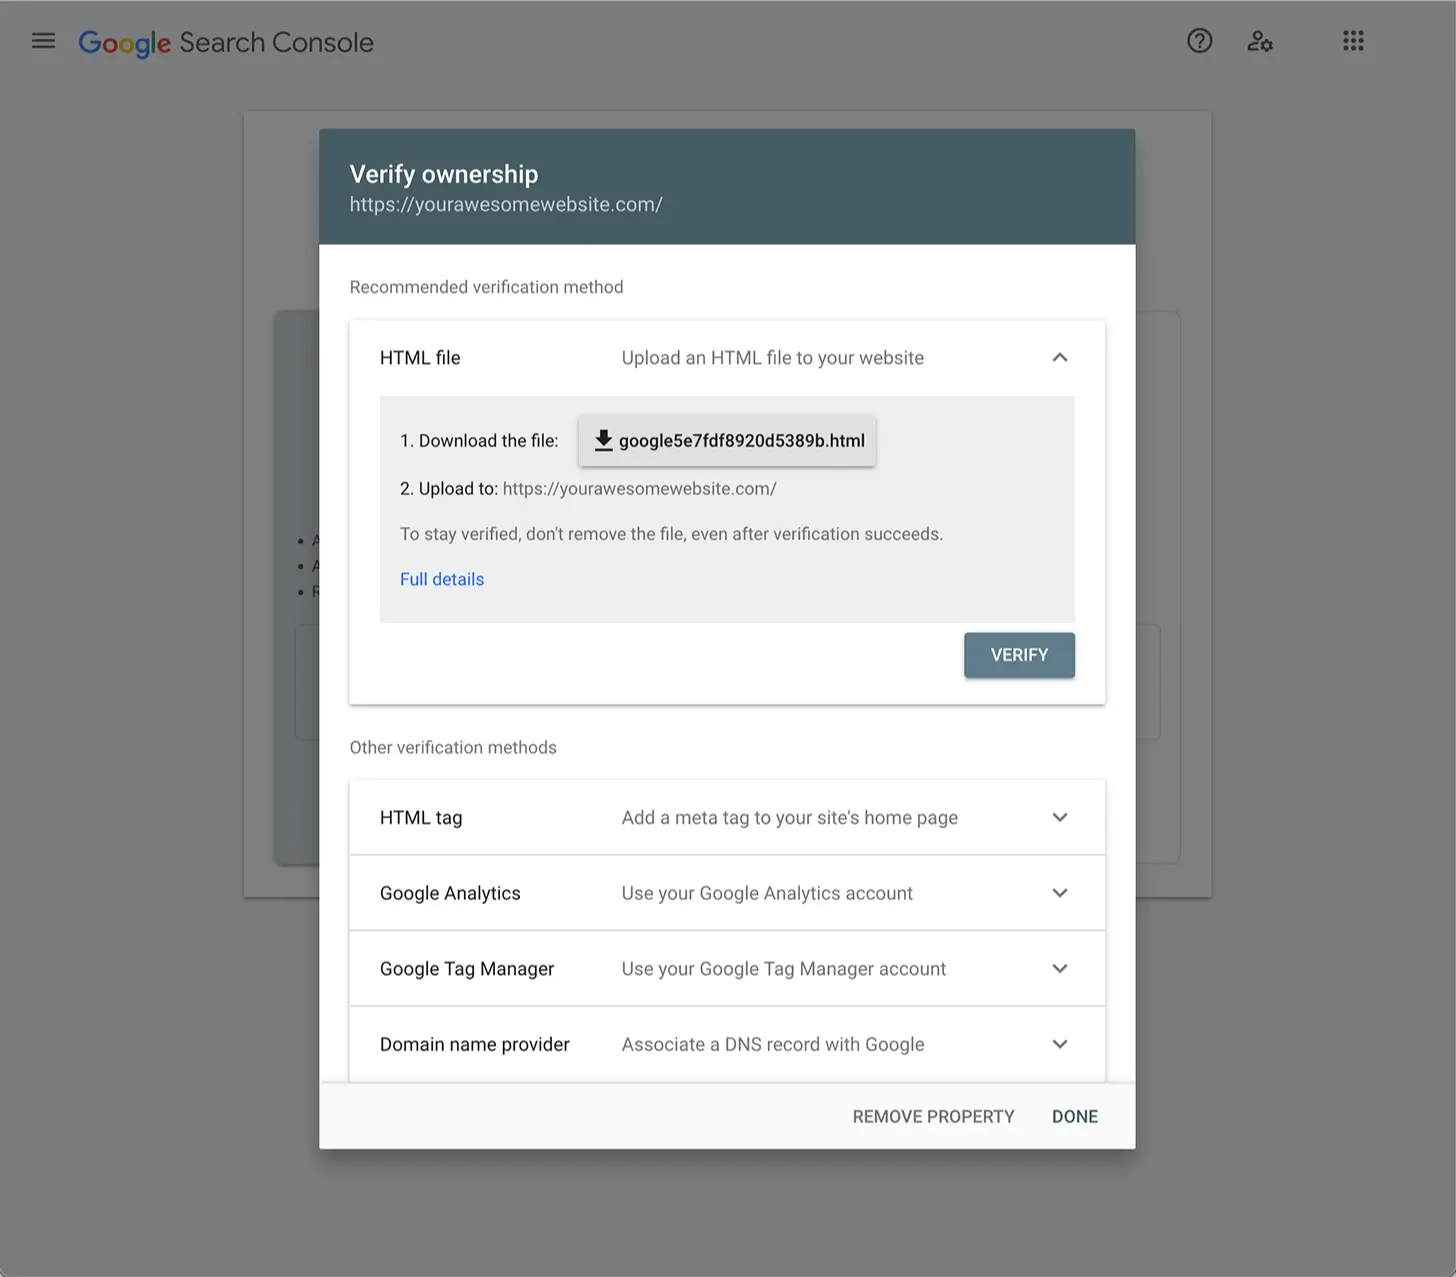Click the Google Search Console logo
Viewport: 1456px width, 1277px height.
click(226, 42)
